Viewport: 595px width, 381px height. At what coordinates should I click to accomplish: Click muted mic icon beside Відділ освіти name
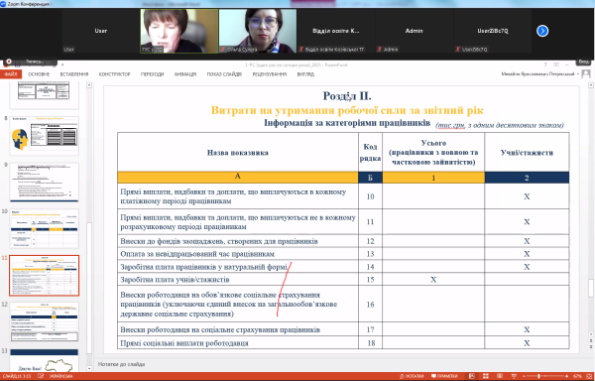[301, 49]
